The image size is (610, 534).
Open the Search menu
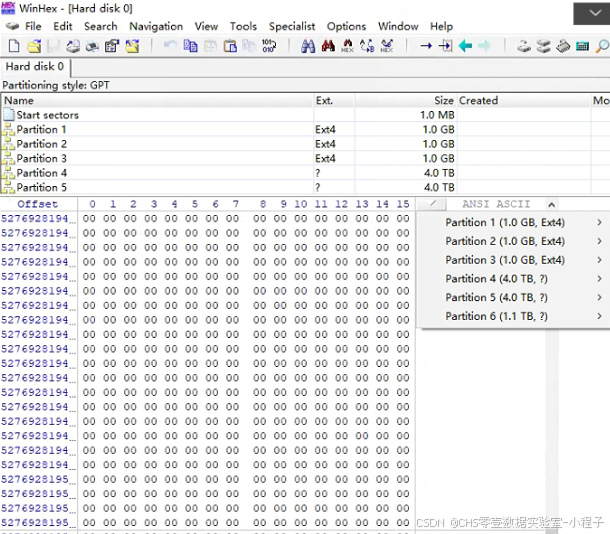pyautogui.click(x=101, y=26)
